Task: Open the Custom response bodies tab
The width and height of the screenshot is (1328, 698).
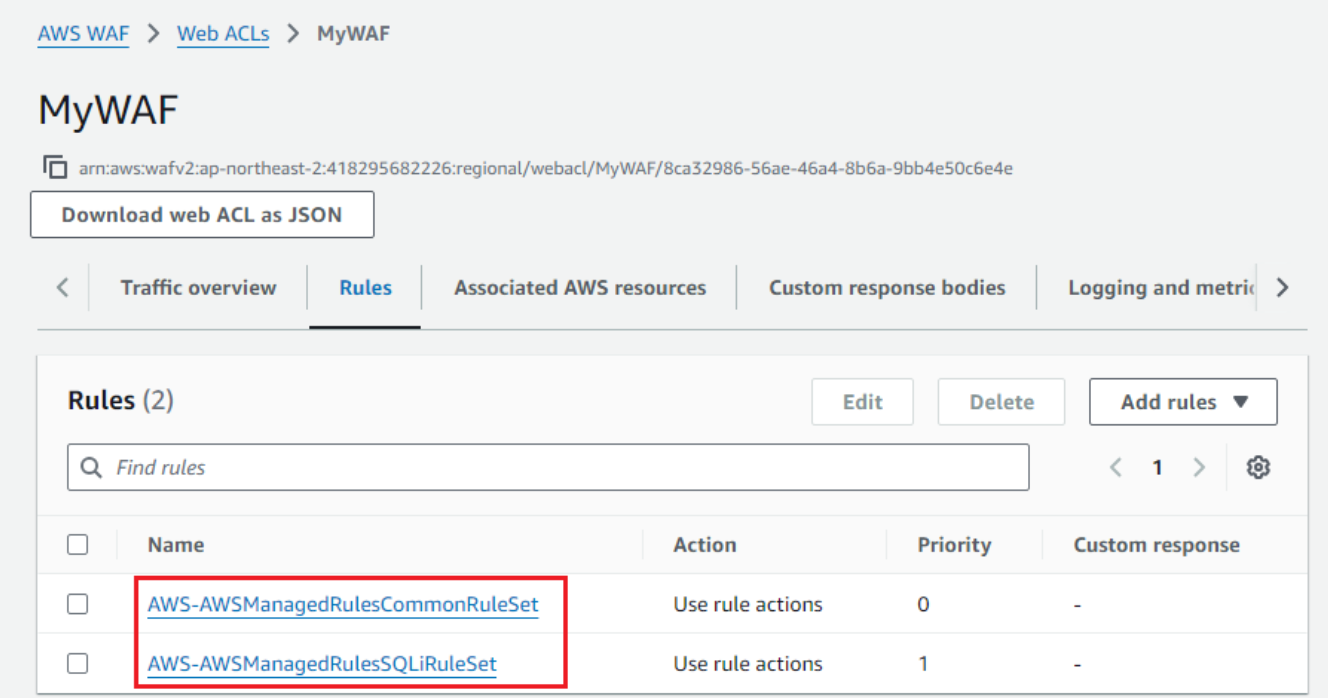Action: [887, 288]
